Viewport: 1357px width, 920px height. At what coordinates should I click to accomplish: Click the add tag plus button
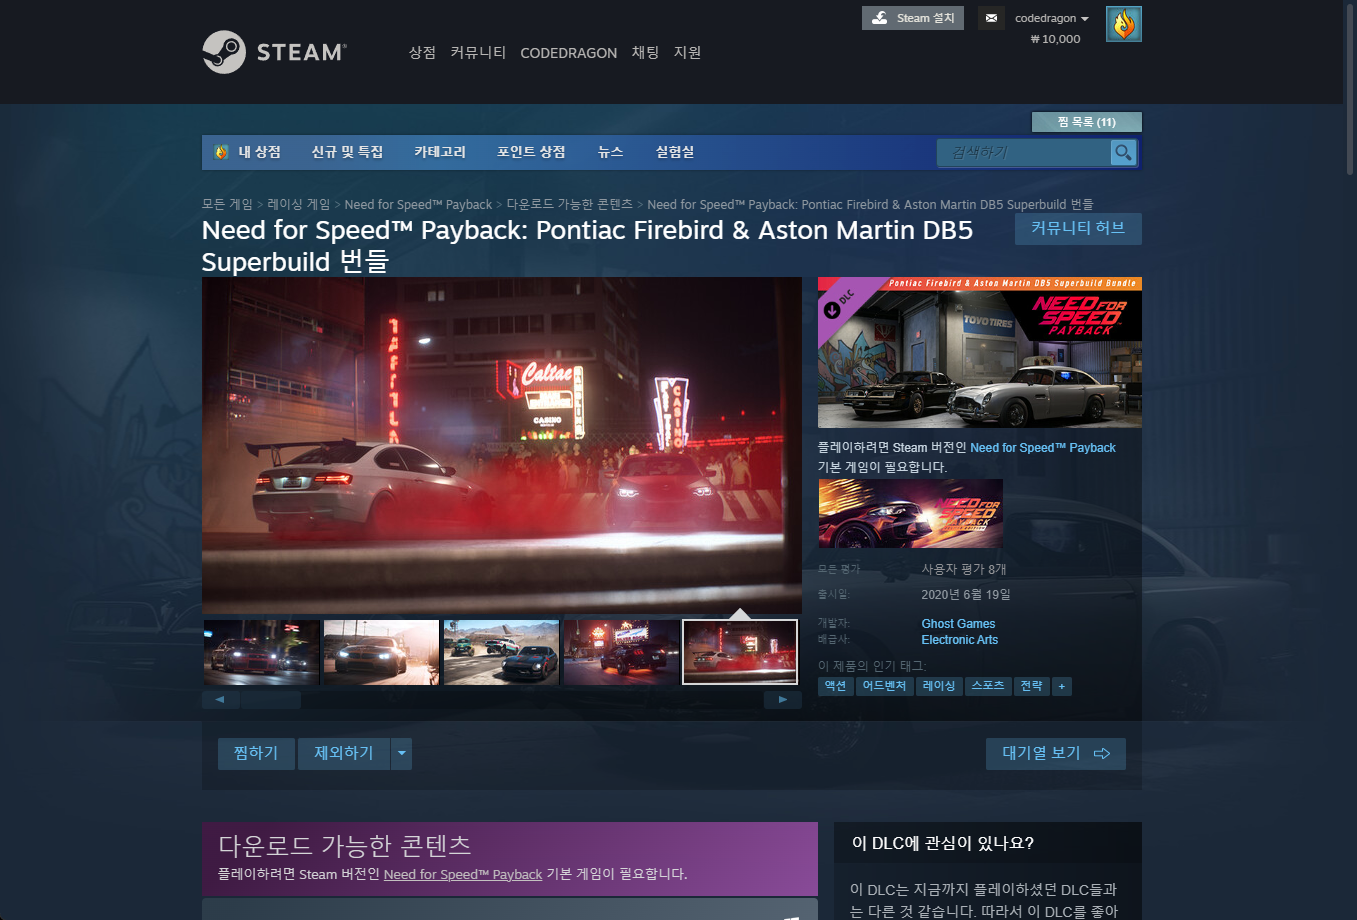pyautogui.click(x=1062, y=686)
